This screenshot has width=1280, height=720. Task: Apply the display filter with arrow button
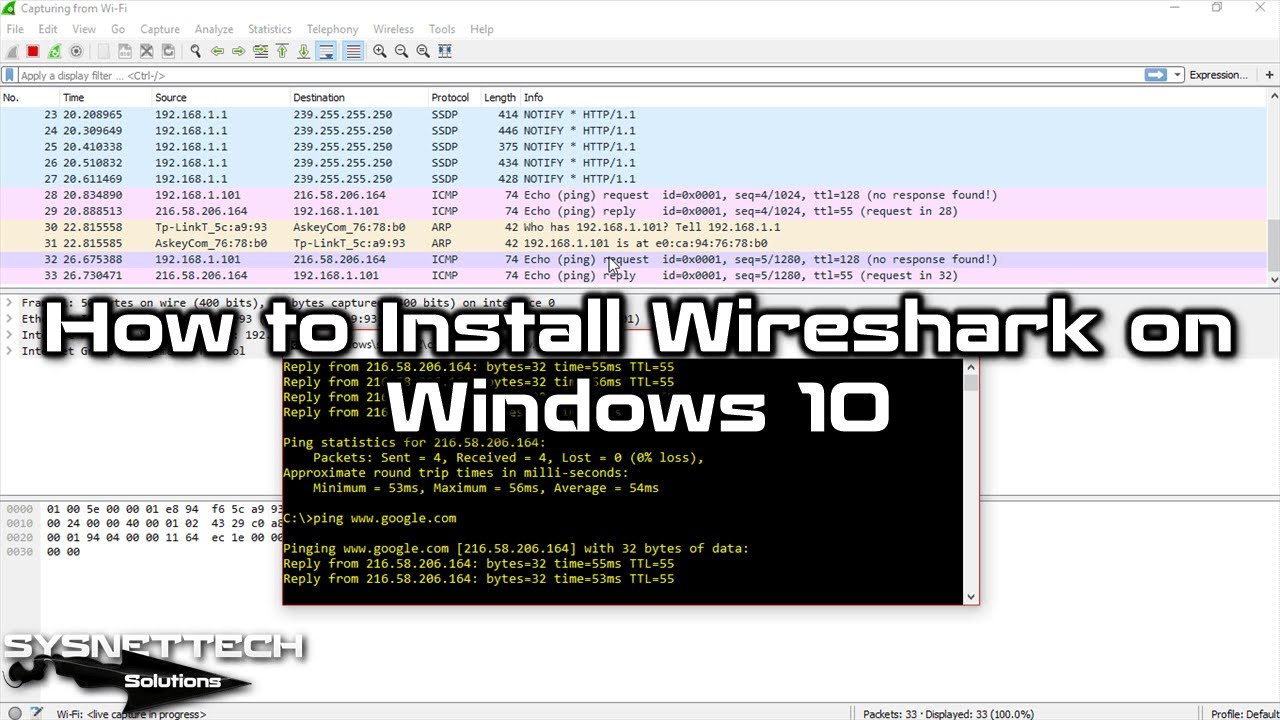1156,75
